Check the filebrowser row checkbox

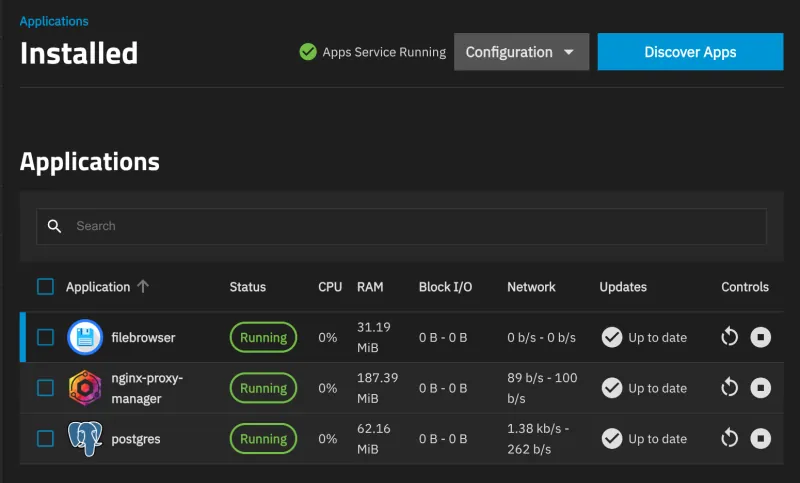[x=45, y=337]
